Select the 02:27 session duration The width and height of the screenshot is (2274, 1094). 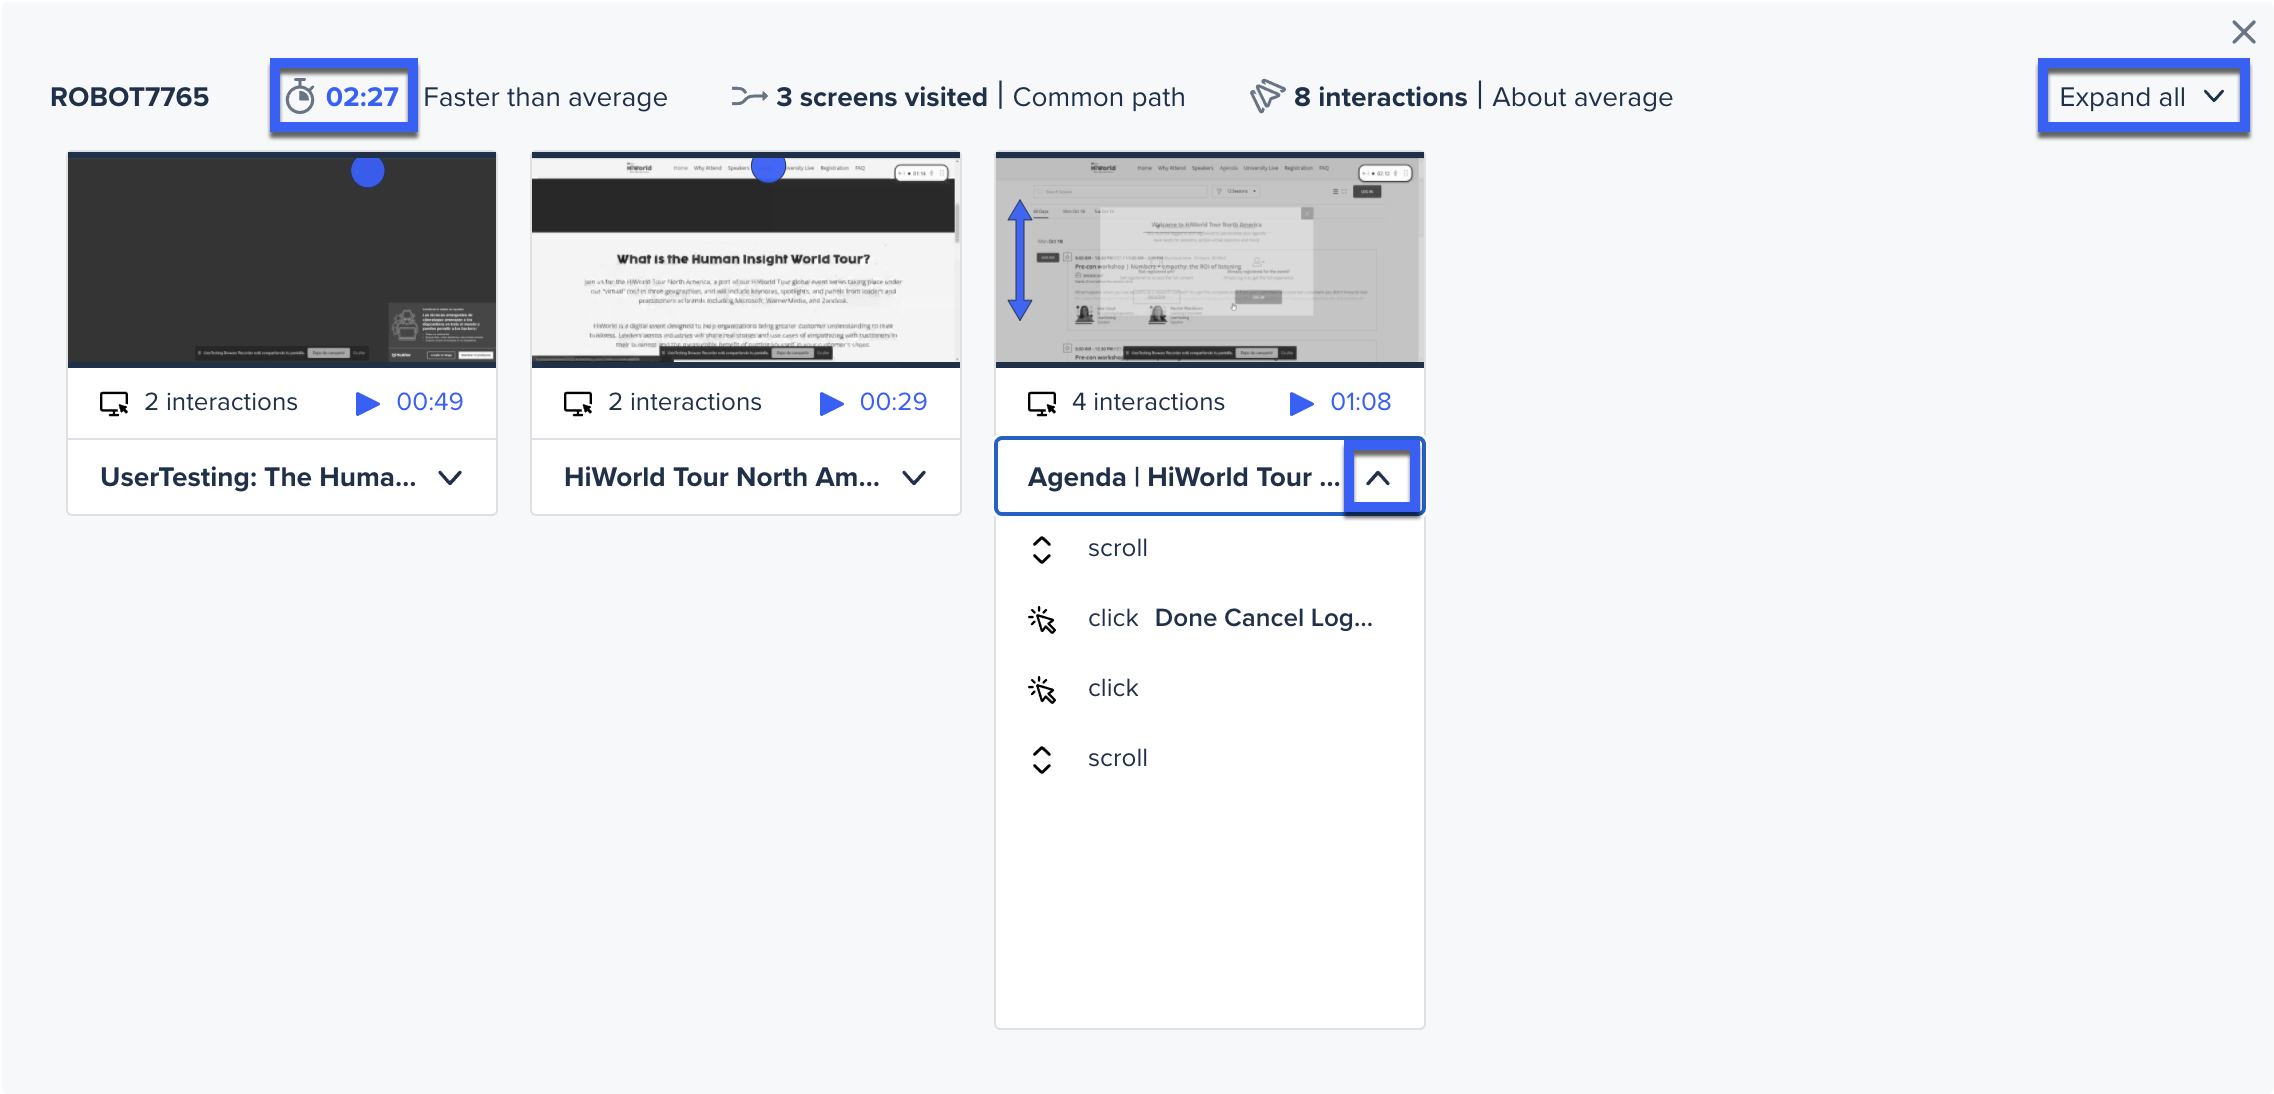pyautogui.click(x=362, y=97)
